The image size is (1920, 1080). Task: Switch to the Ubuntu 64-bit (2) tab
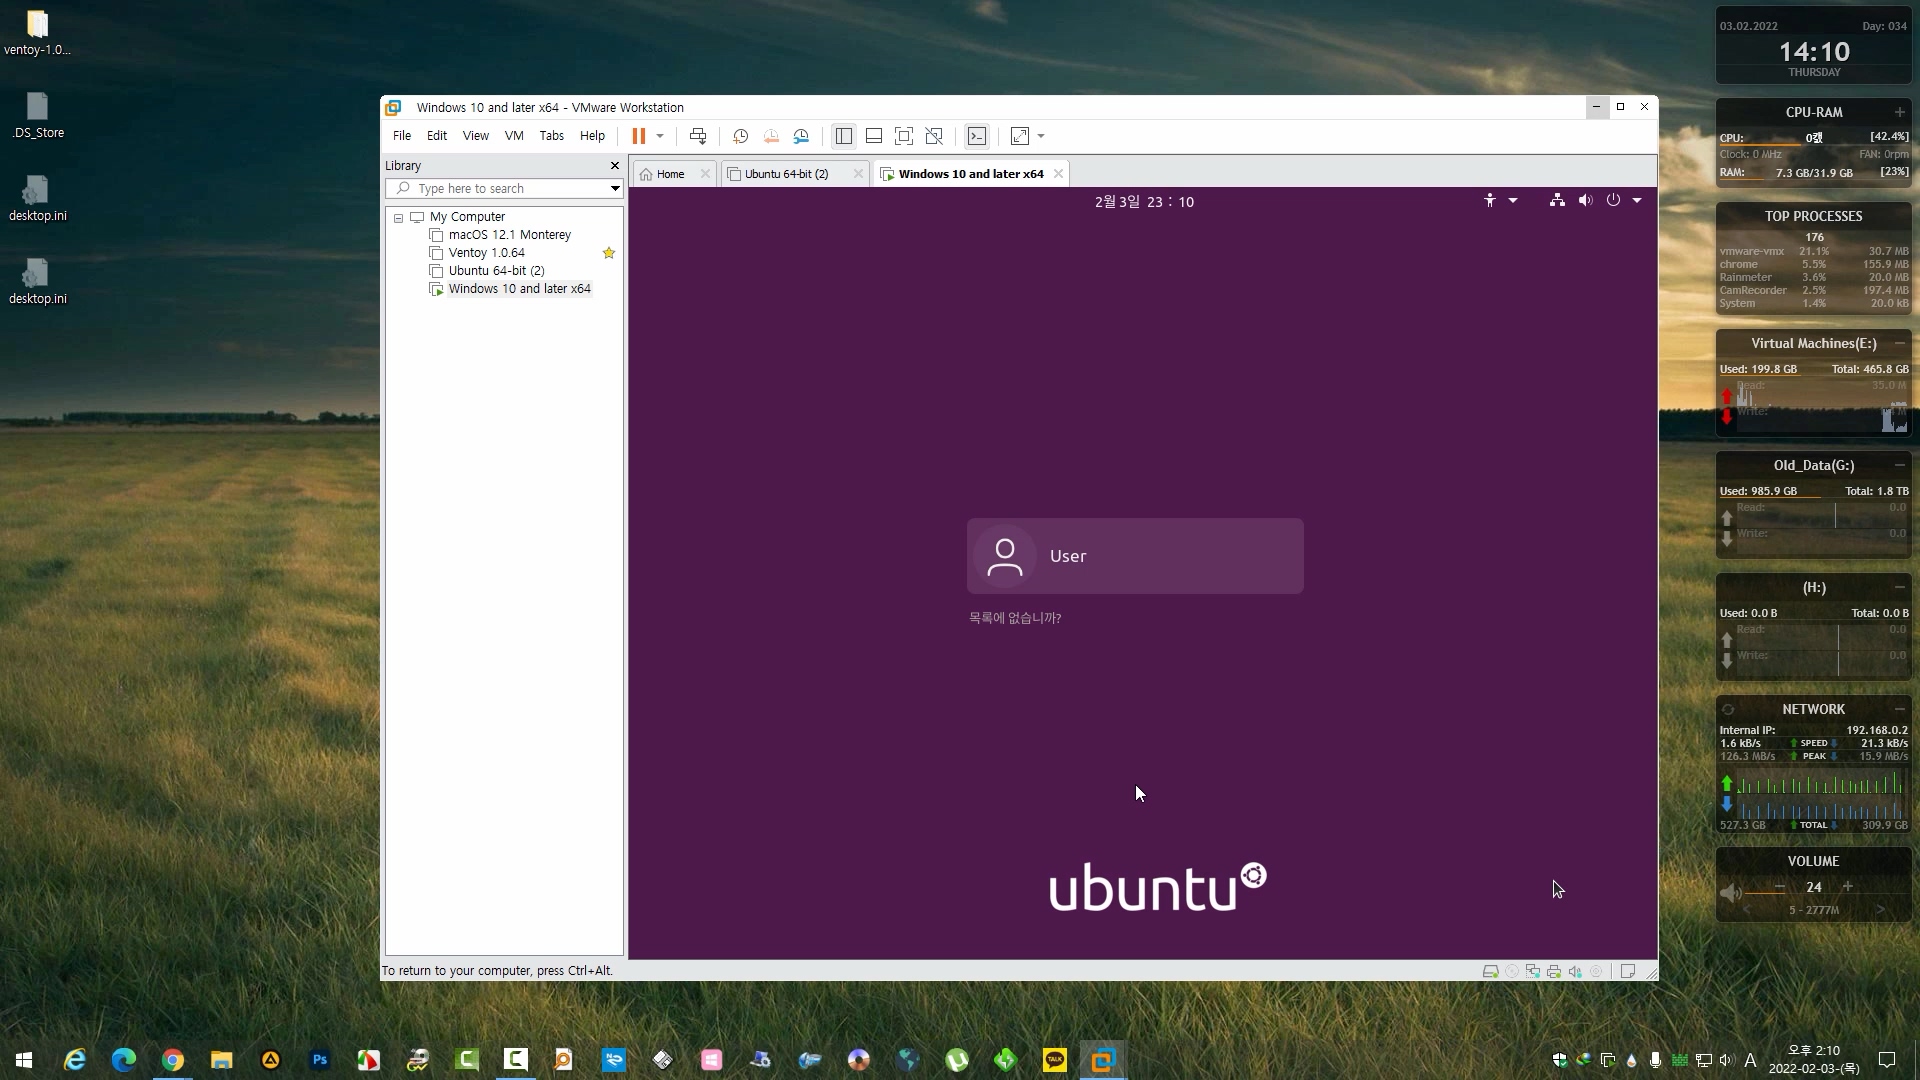point(786,174)
